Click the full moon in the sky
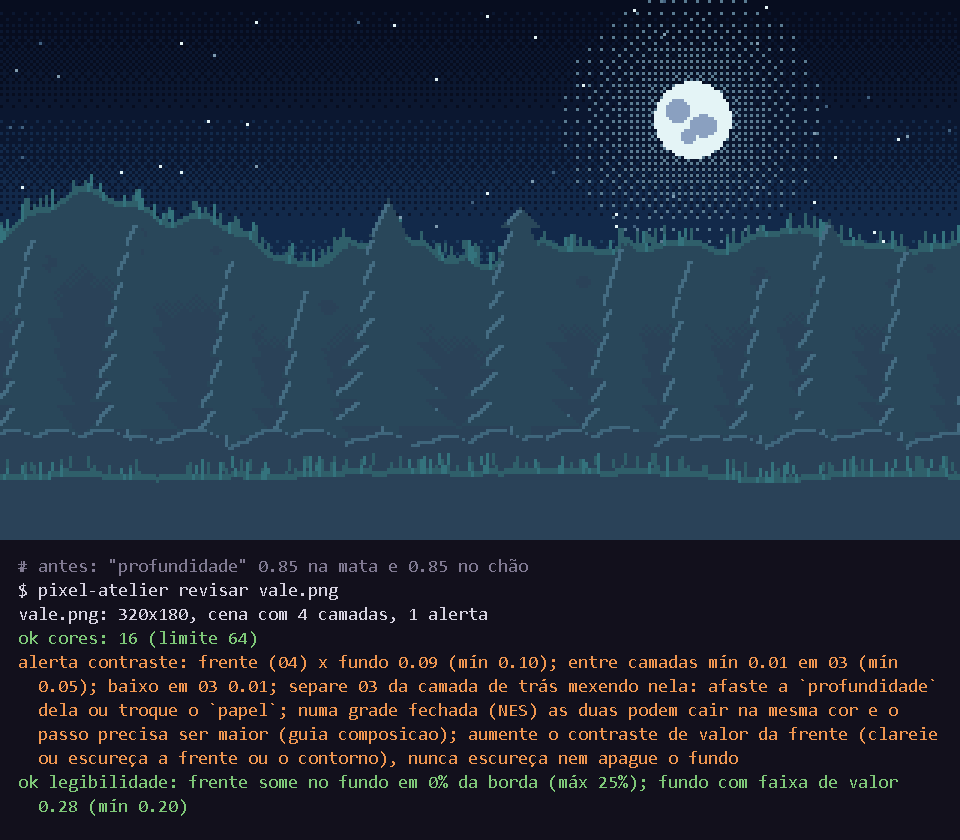Image resolution: width=960 pixels, height=840 pixels. click(692, 120)
